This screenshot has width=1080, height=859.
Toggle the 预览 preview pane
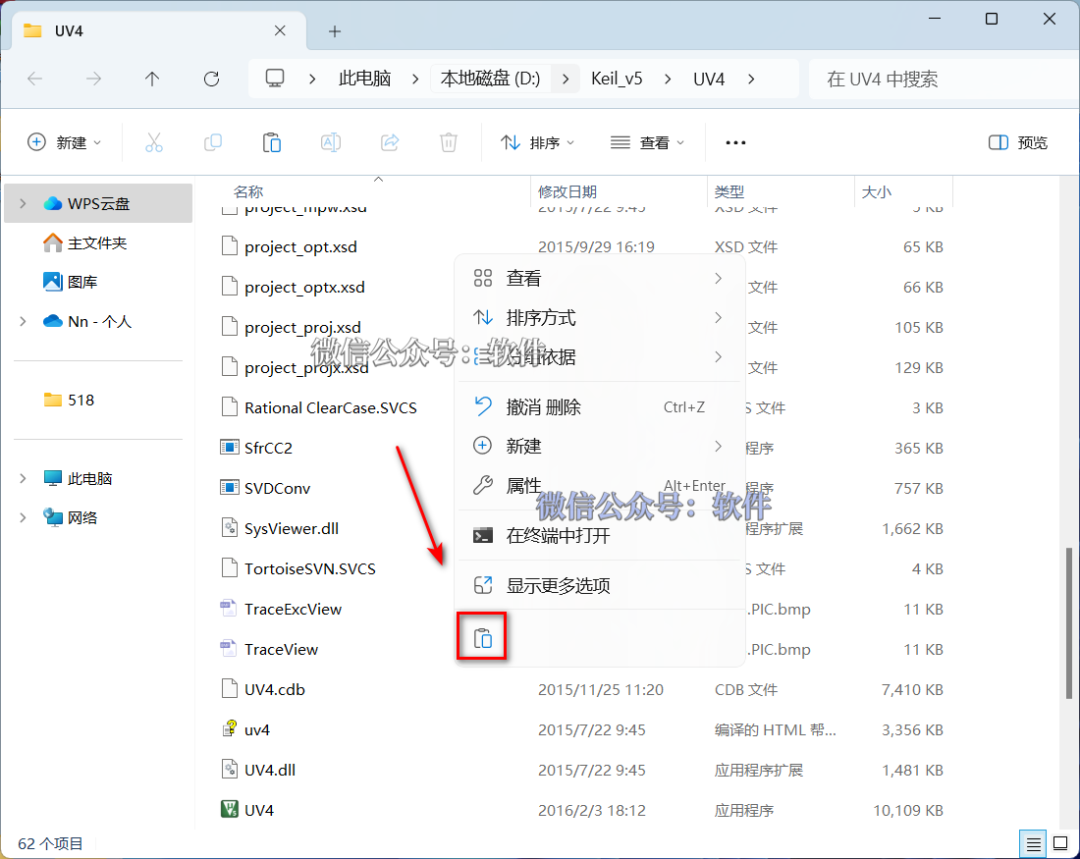pos(1018,143)
